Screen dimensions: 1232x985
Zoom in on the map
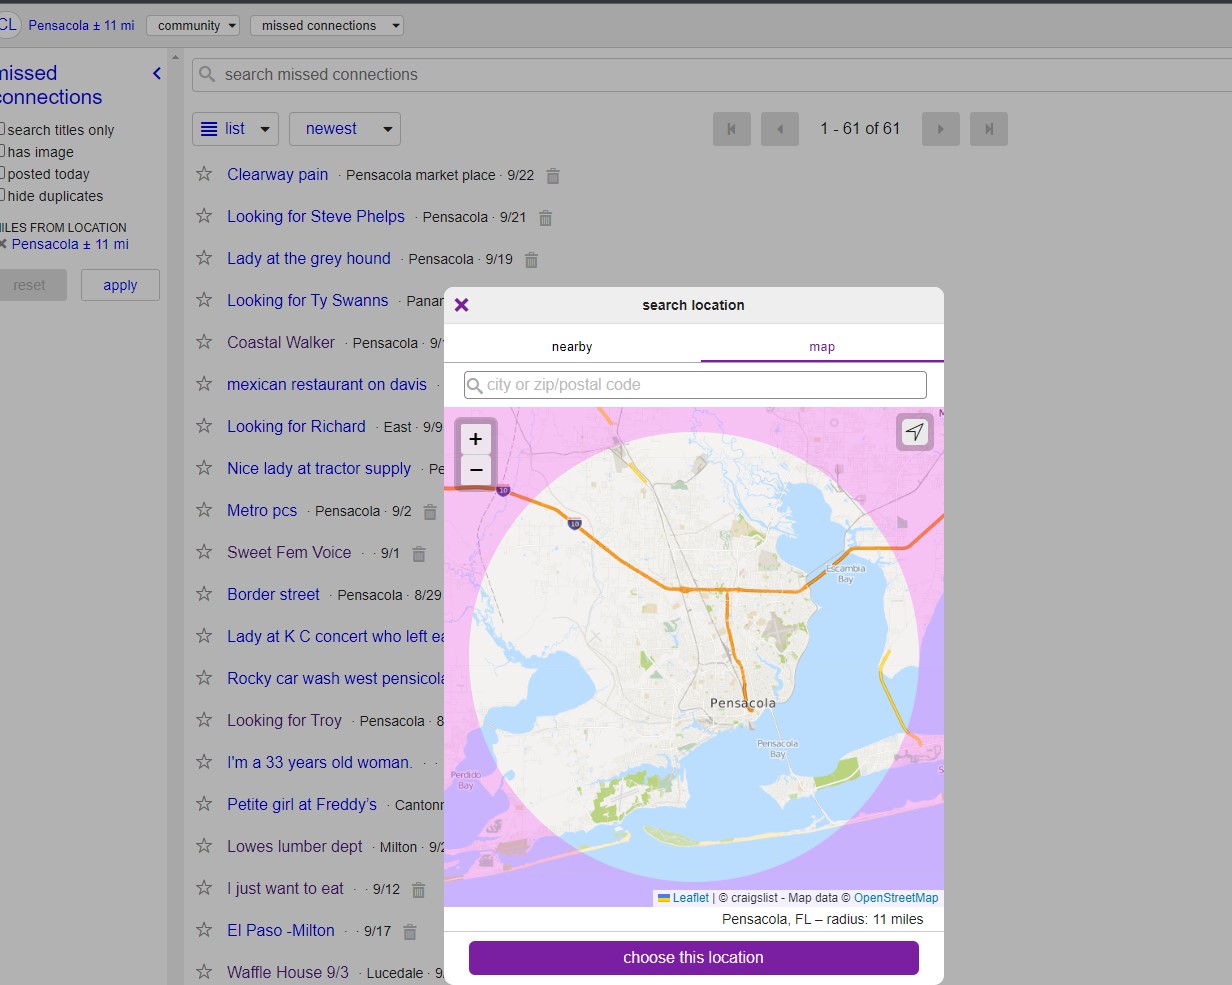(475, 438)
